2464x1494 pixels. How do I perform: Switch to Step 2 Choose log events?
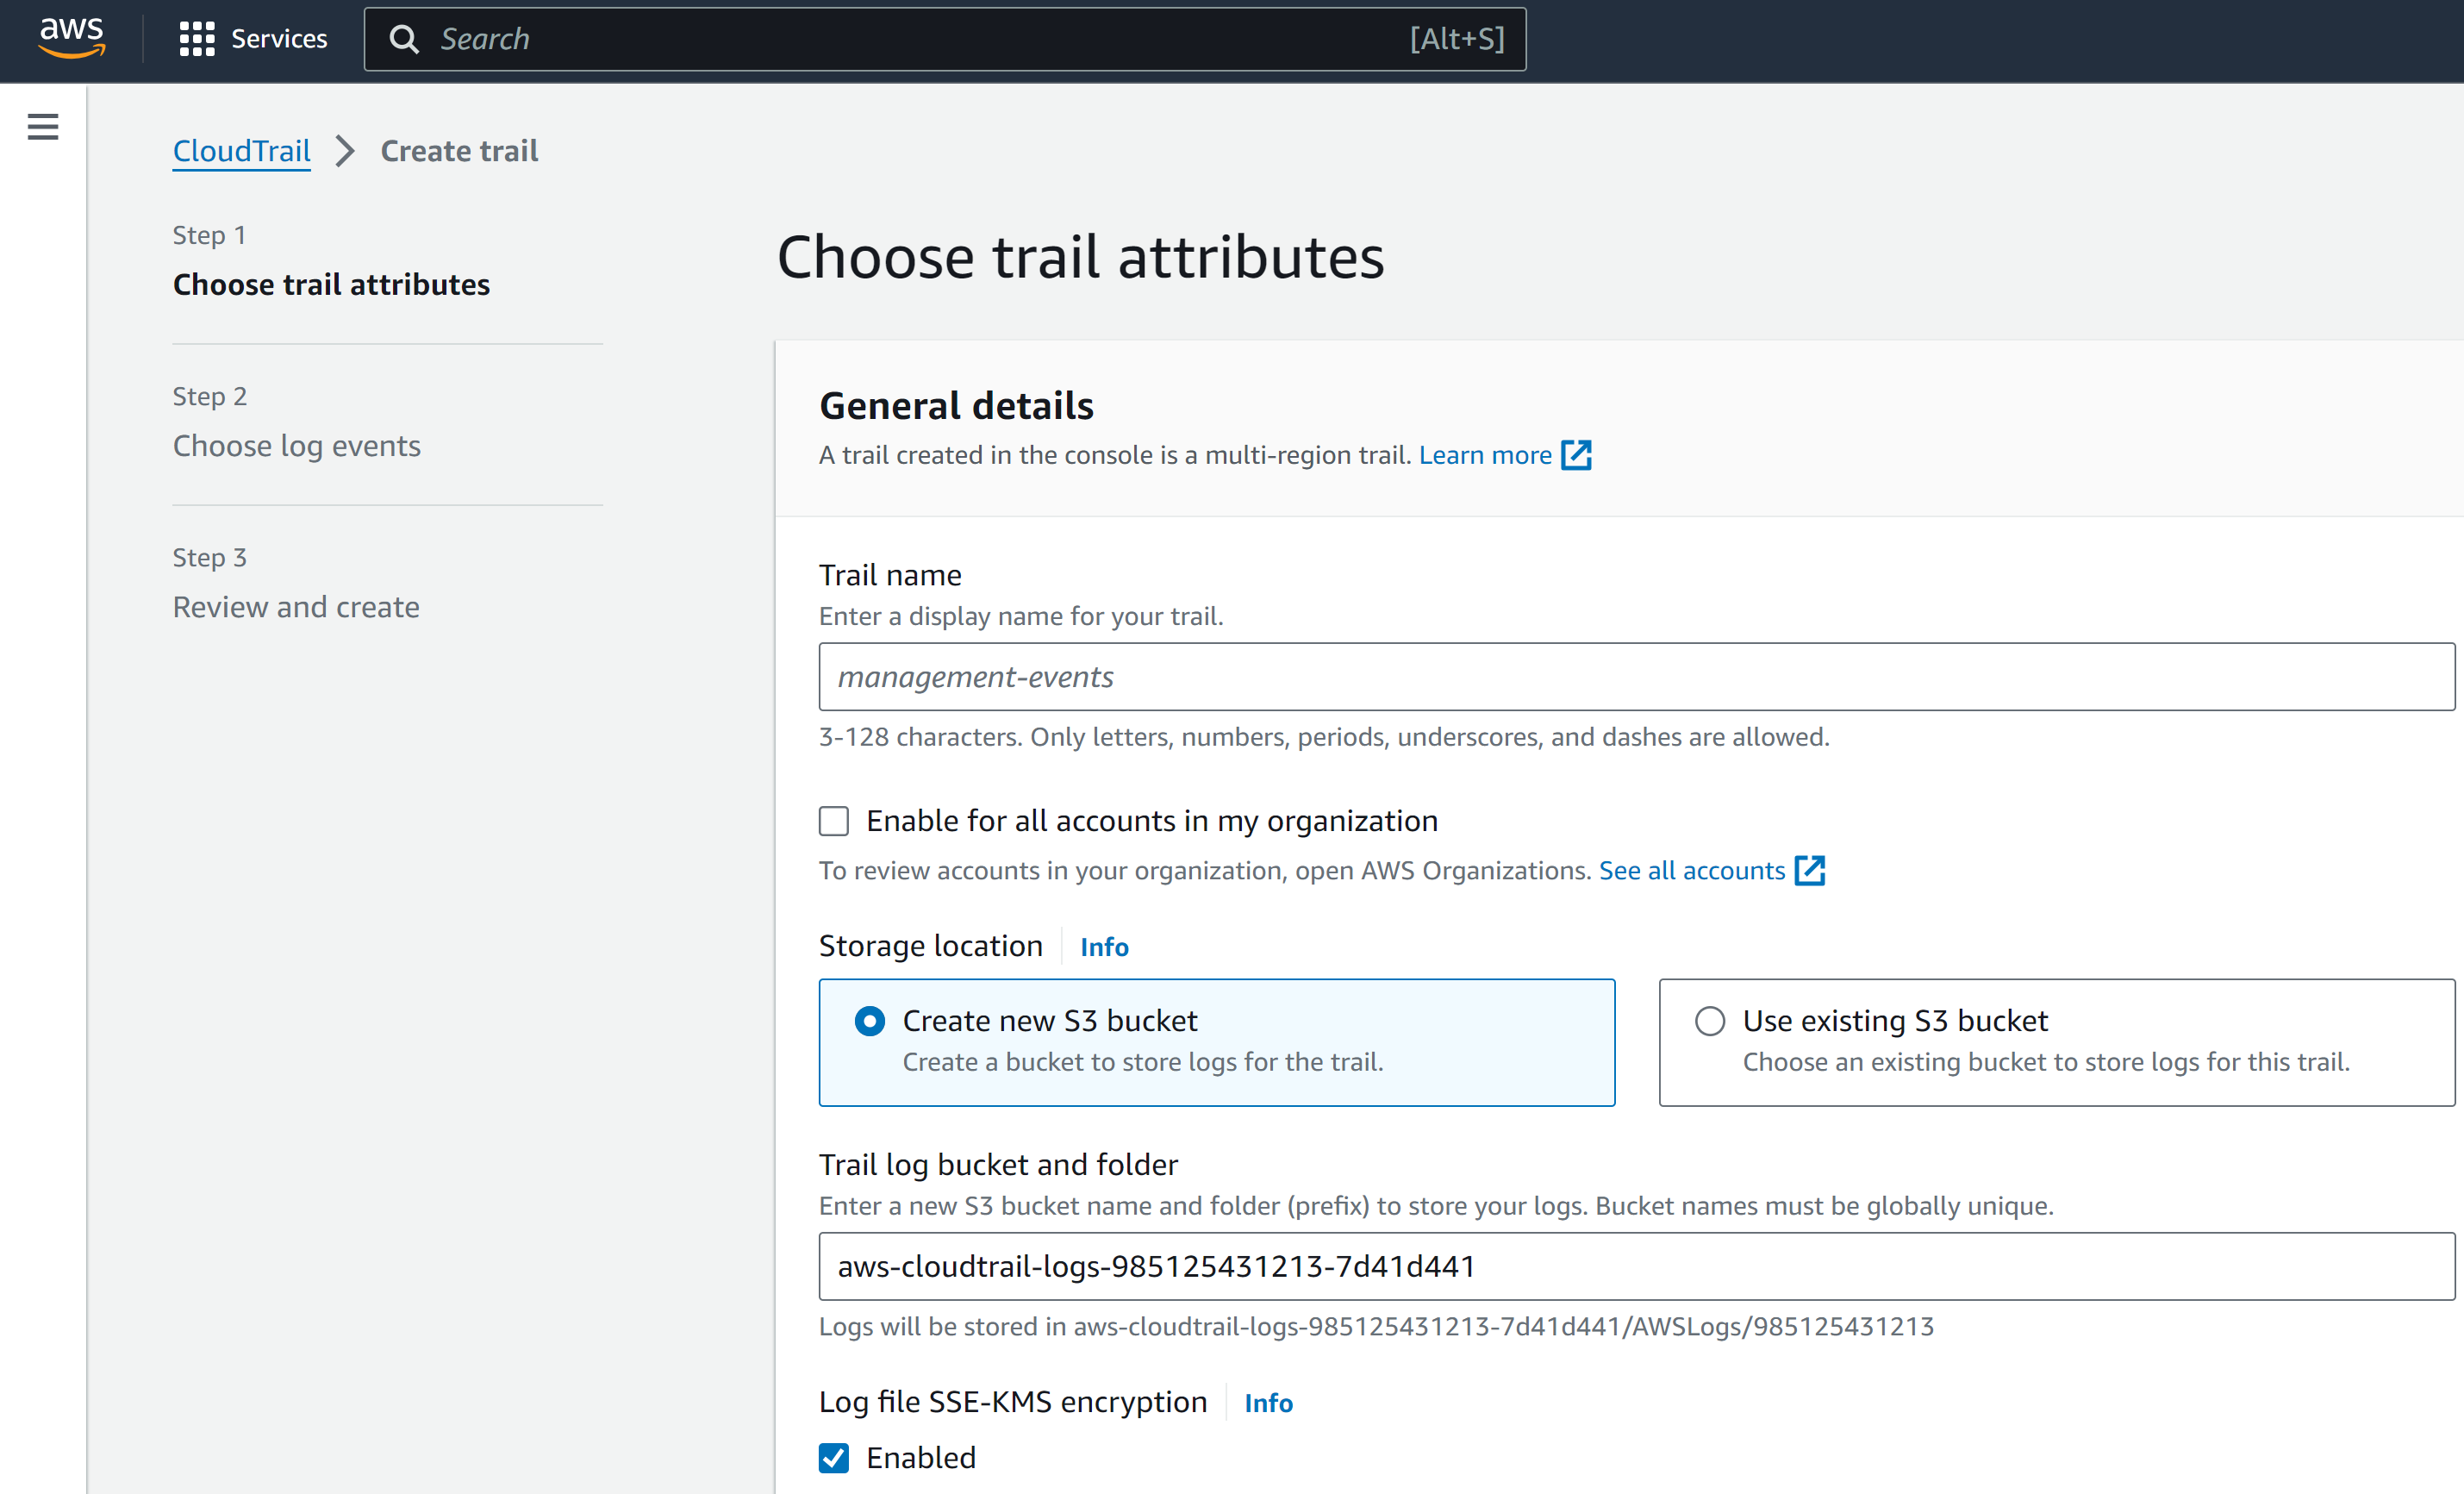coord(297,445)
